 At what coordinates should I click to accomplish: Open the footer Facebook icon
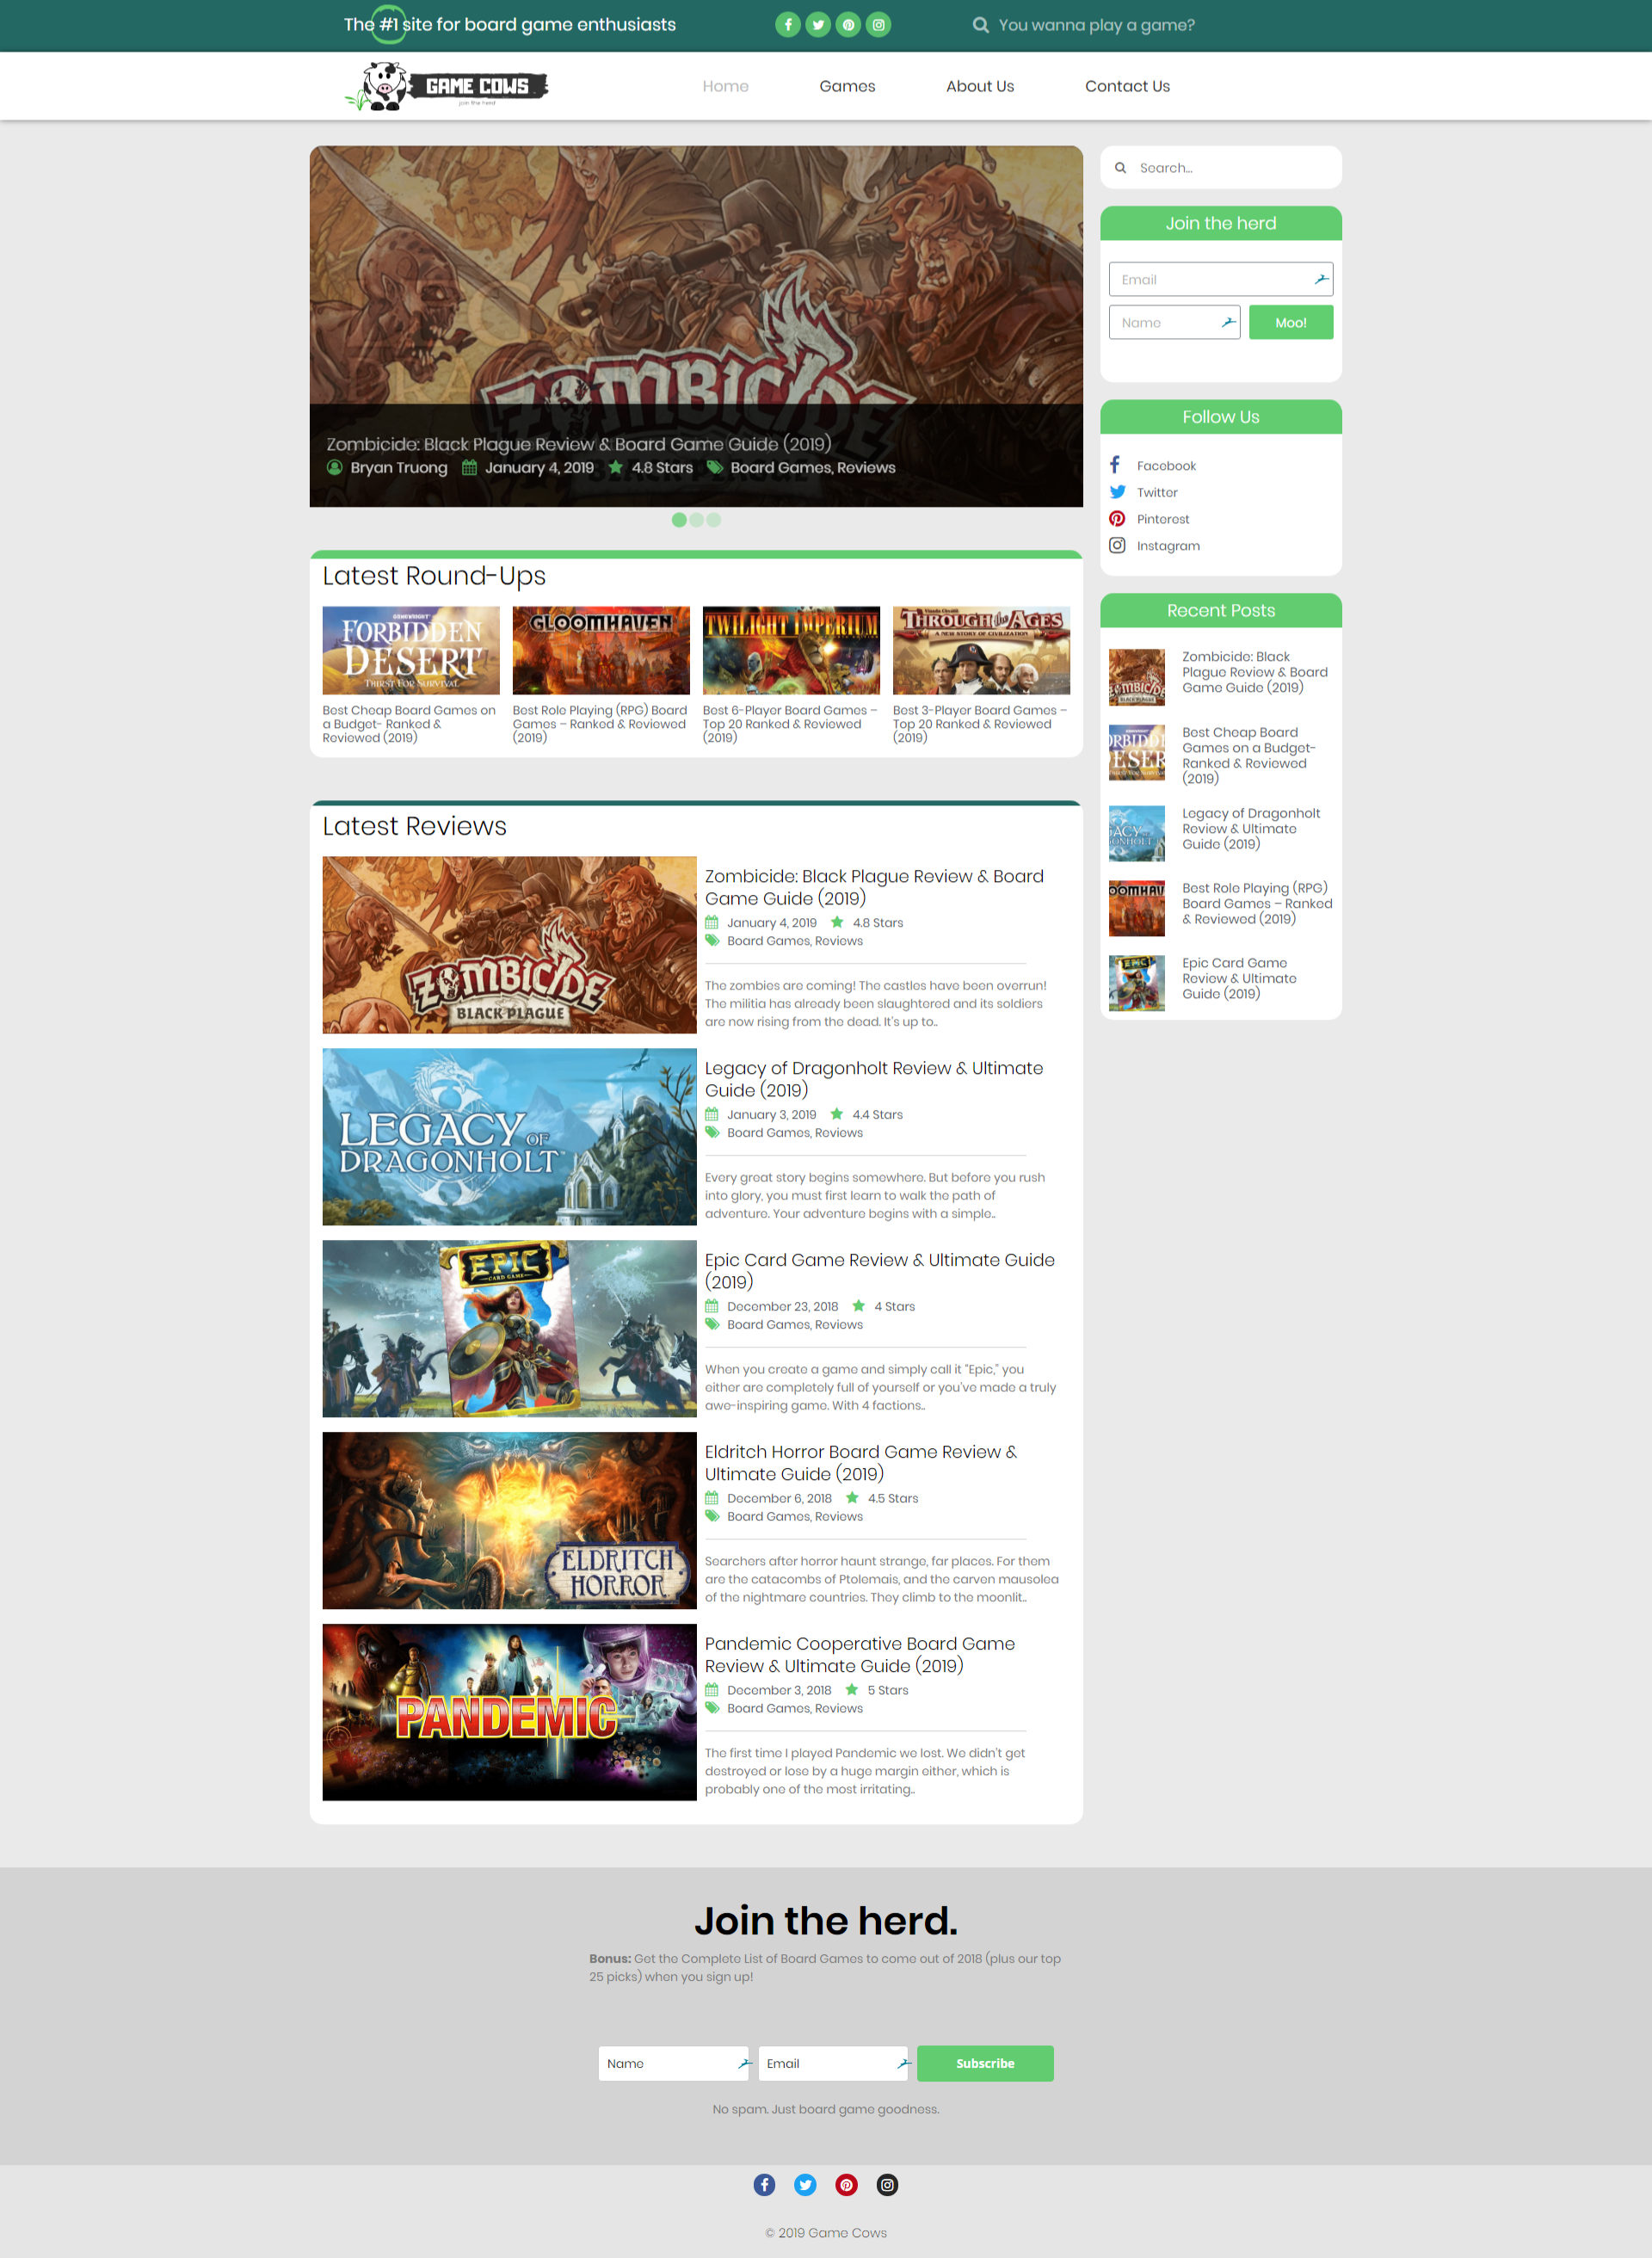(x=764, y=2185)
